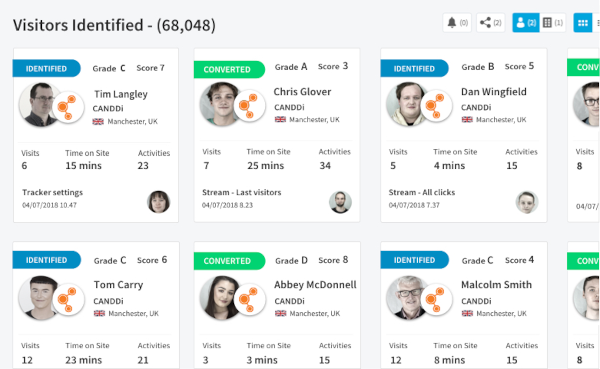This screenshot has height=369, width=600.
Task: Click the UK flag on Abbey McDonnell's card
Action: (x=280, y=313)
